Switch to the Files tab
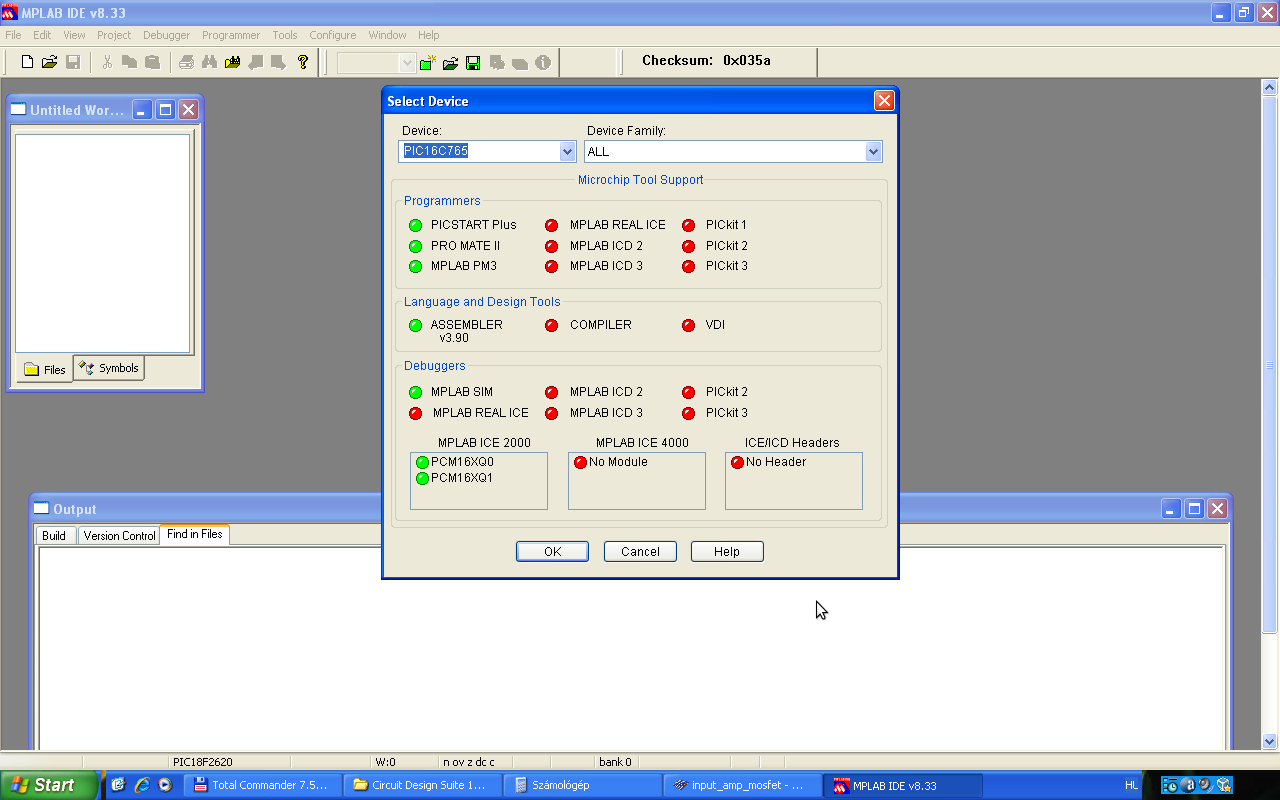This screenshot has height=800, width=1280. click(45, 369)
